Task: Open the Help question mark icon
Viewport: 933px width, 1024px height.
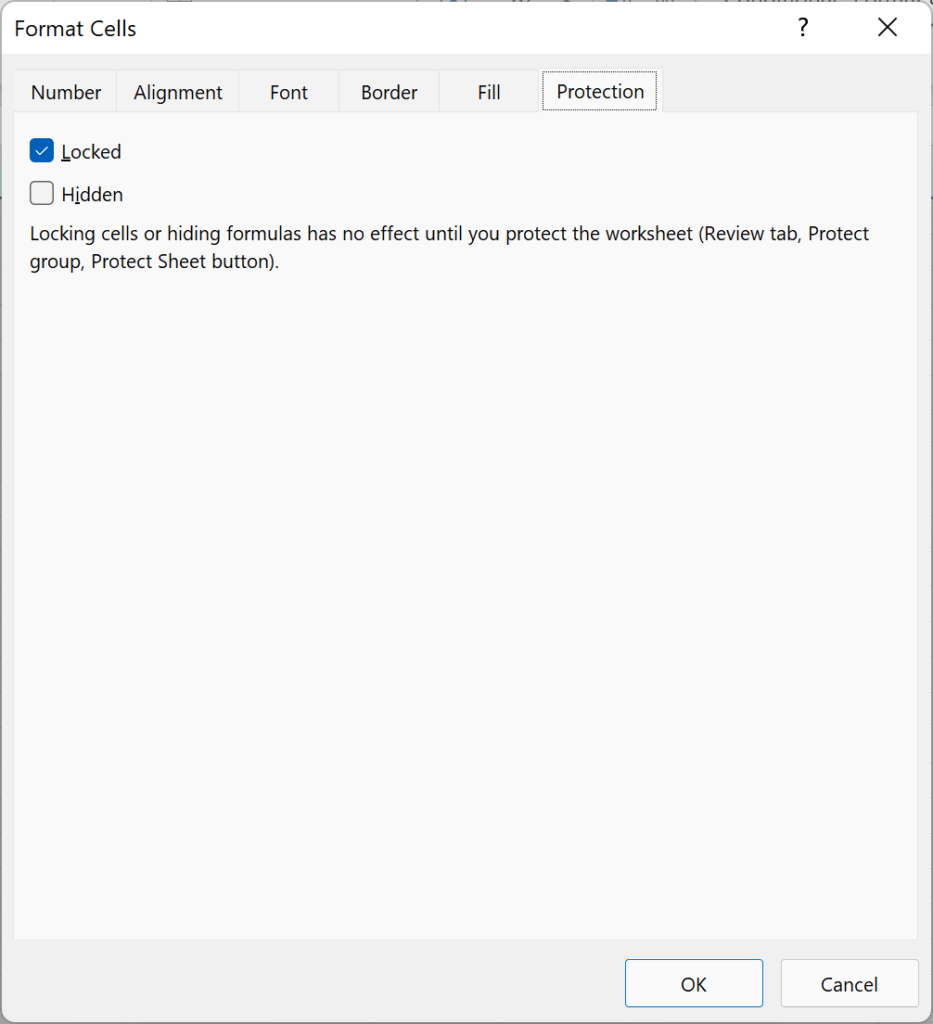Action: coord(802,27)
